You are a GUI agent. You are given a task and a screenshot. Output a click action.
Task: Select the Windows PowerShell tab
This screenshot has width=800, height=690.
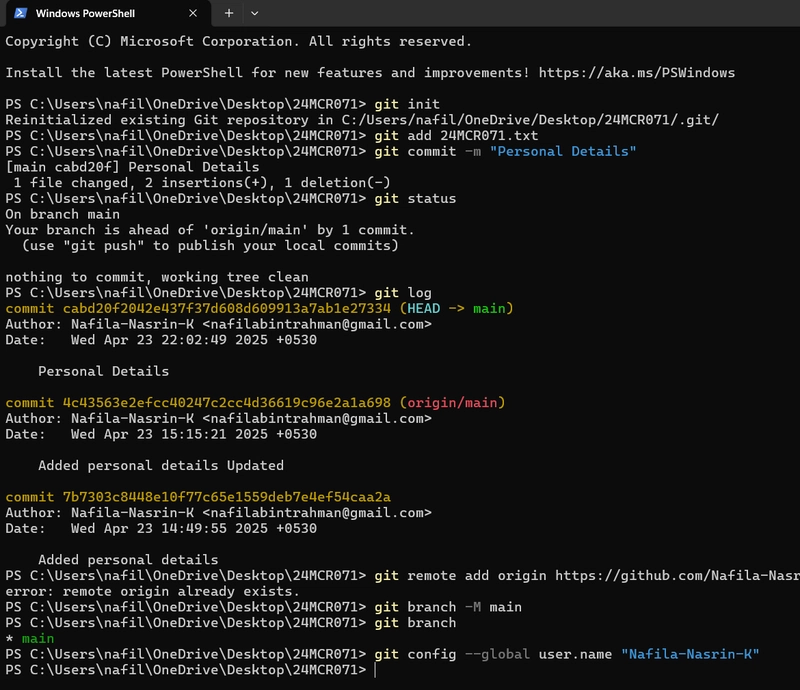(x=108, y=14)
